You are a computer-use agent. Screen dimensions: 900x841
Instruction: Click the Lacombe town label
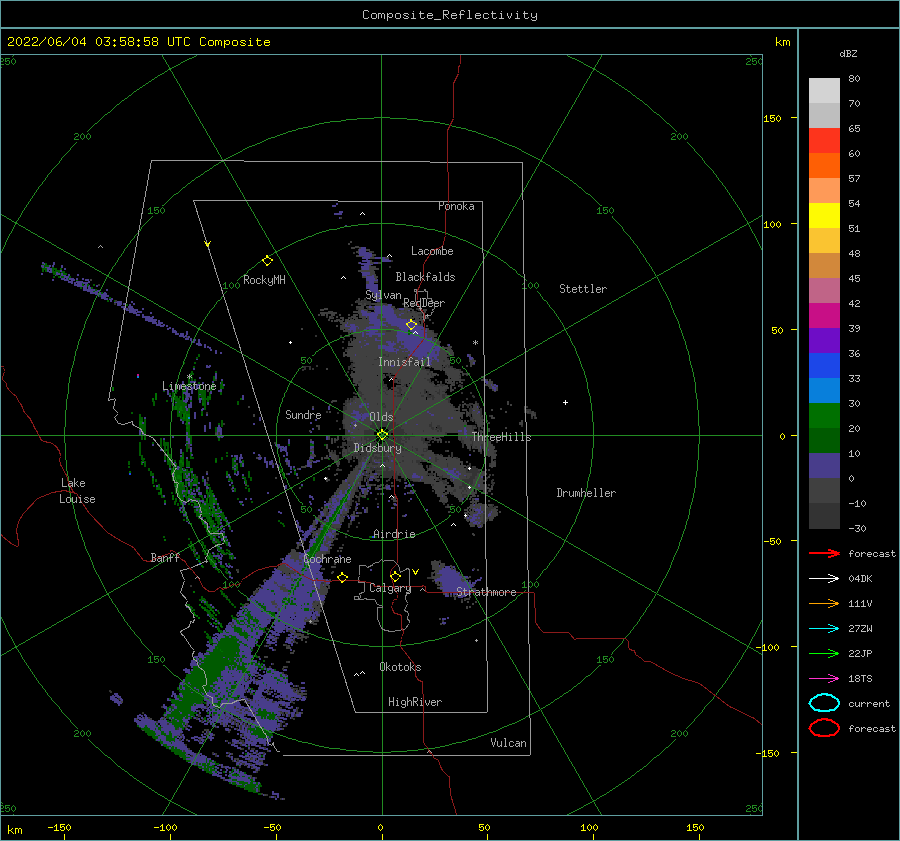point(432,251)
